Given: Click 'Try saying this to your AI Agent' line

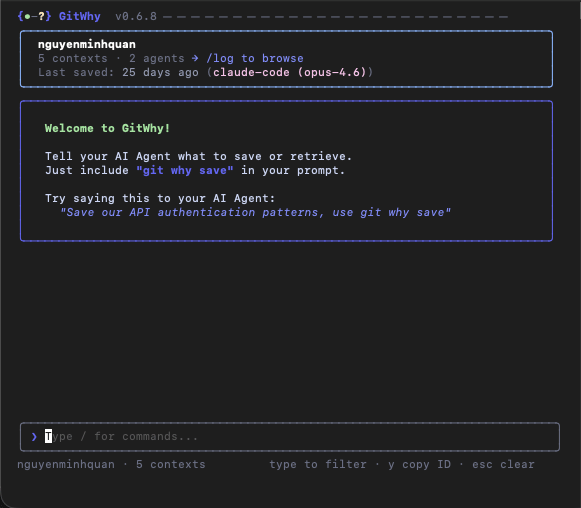Looking at the screenshot, I should 160,198.
